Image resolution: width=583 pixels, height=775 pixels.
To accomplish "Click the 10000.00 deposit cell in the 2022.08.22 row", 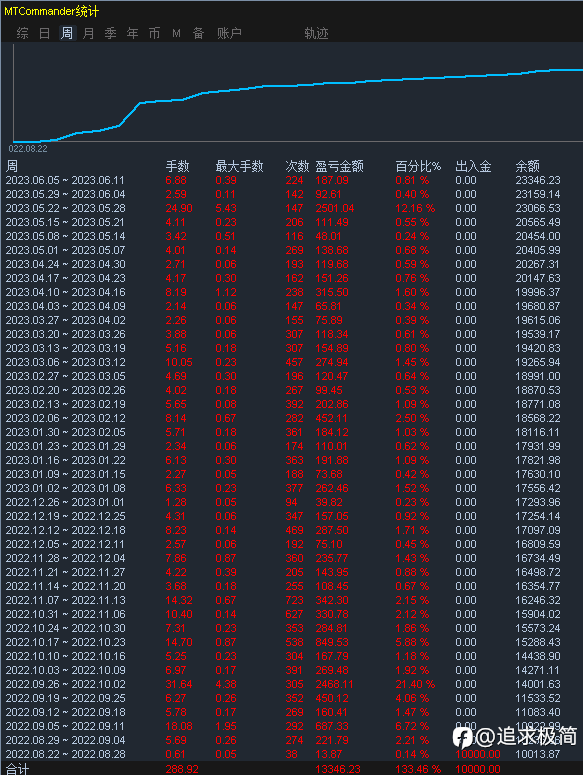I will click(478, 754).
